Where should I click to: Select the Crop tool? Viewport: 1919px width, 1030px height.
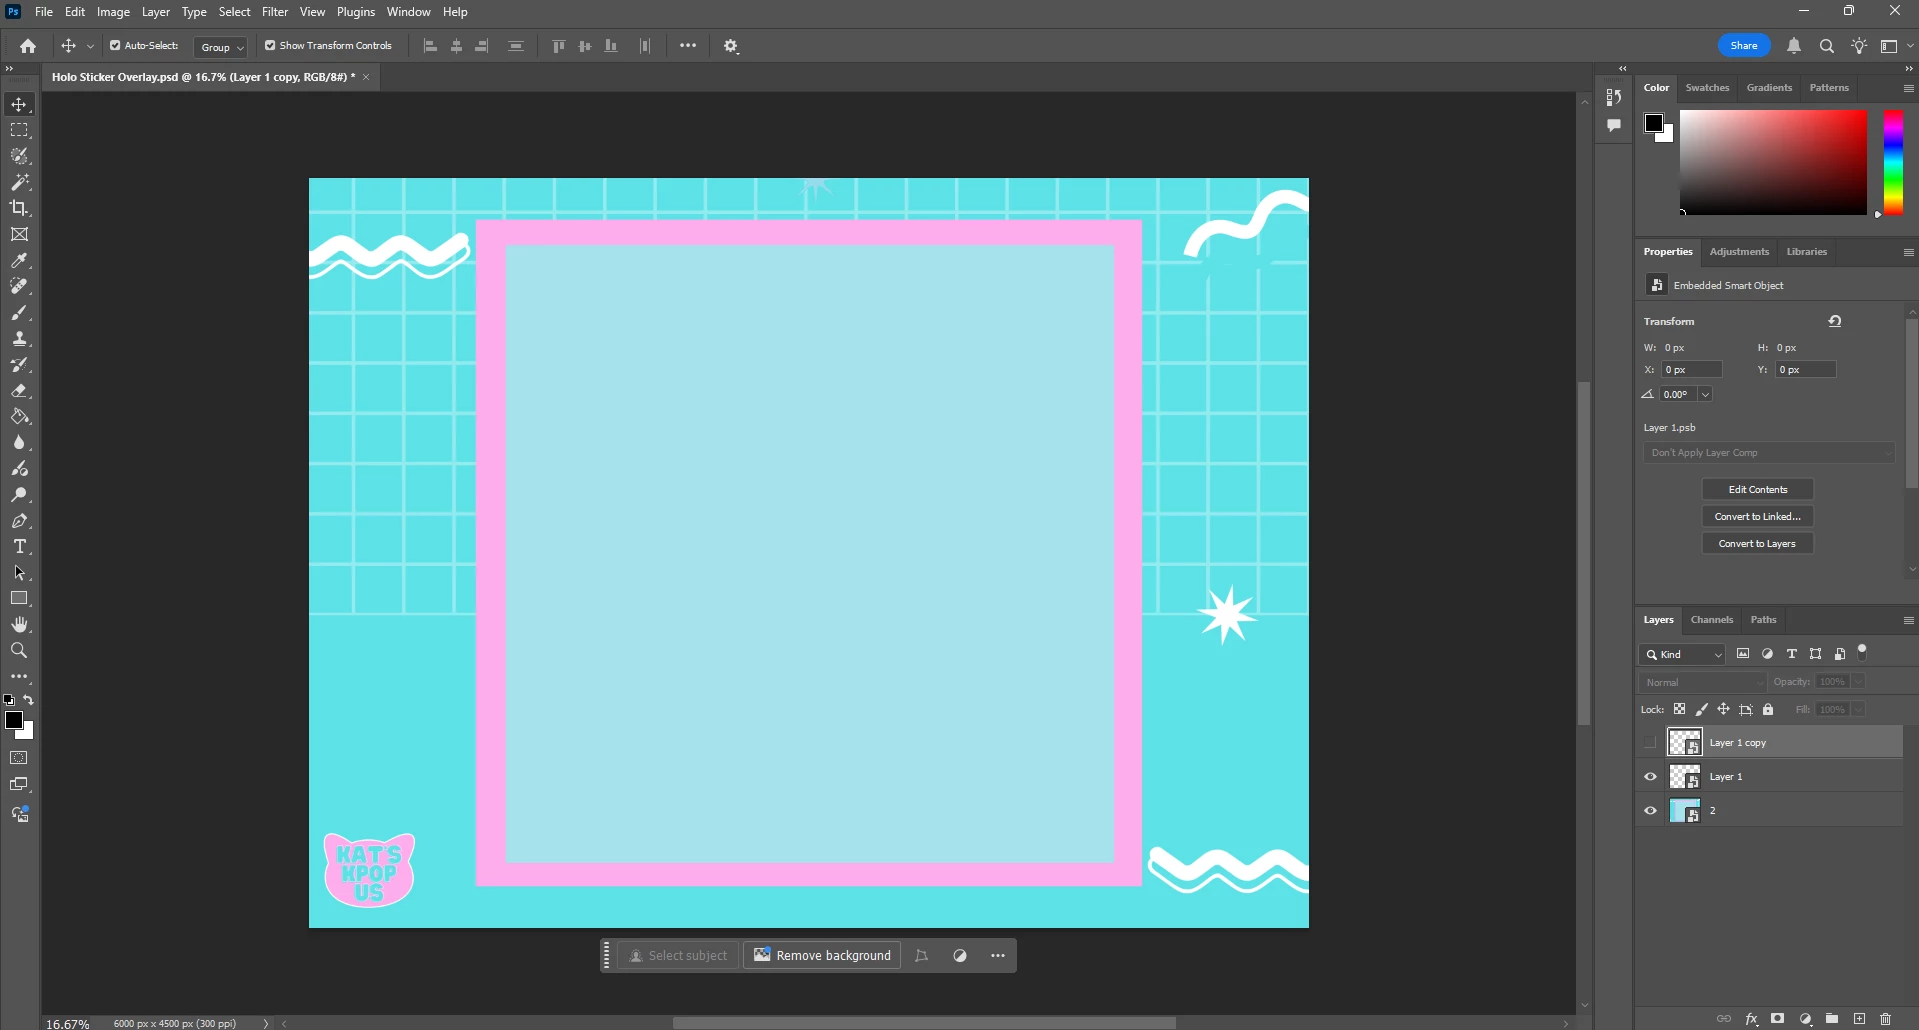pos(19,209)
